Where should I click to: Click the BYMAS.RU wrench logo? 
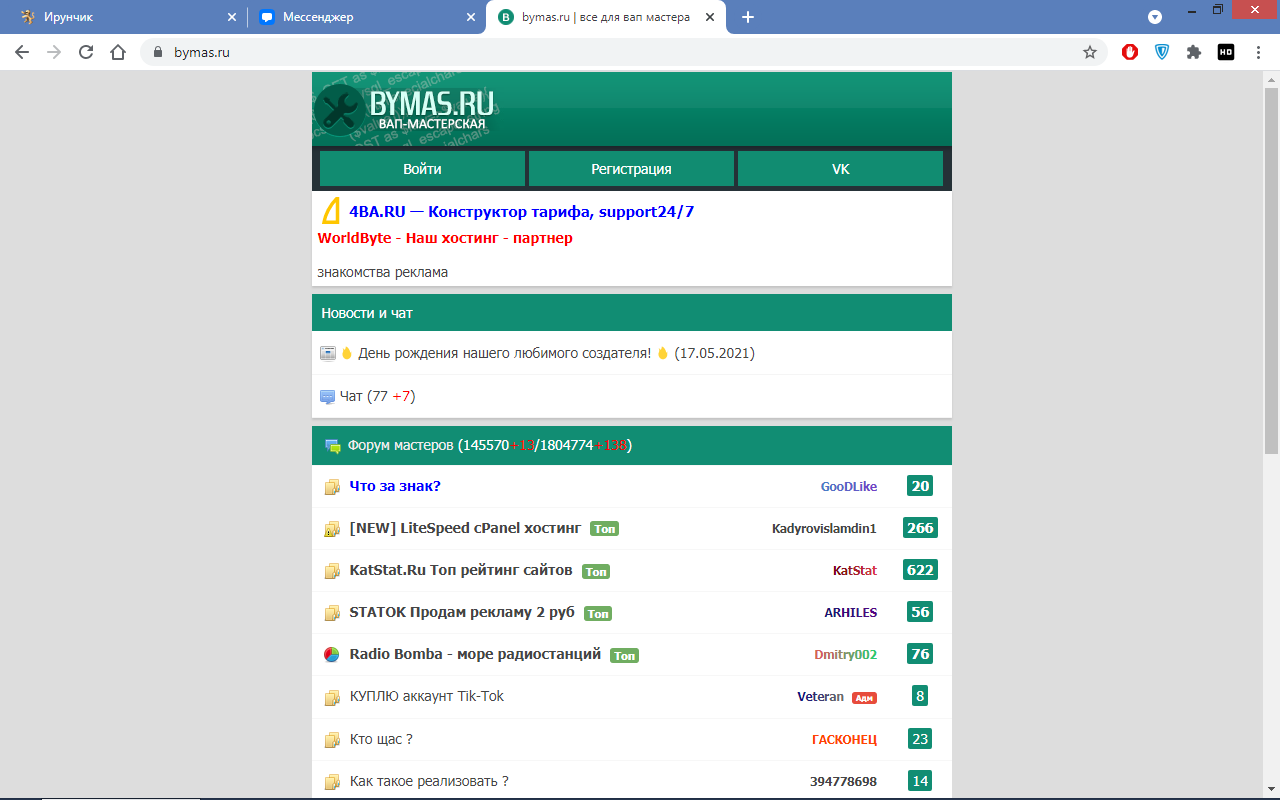340,109
